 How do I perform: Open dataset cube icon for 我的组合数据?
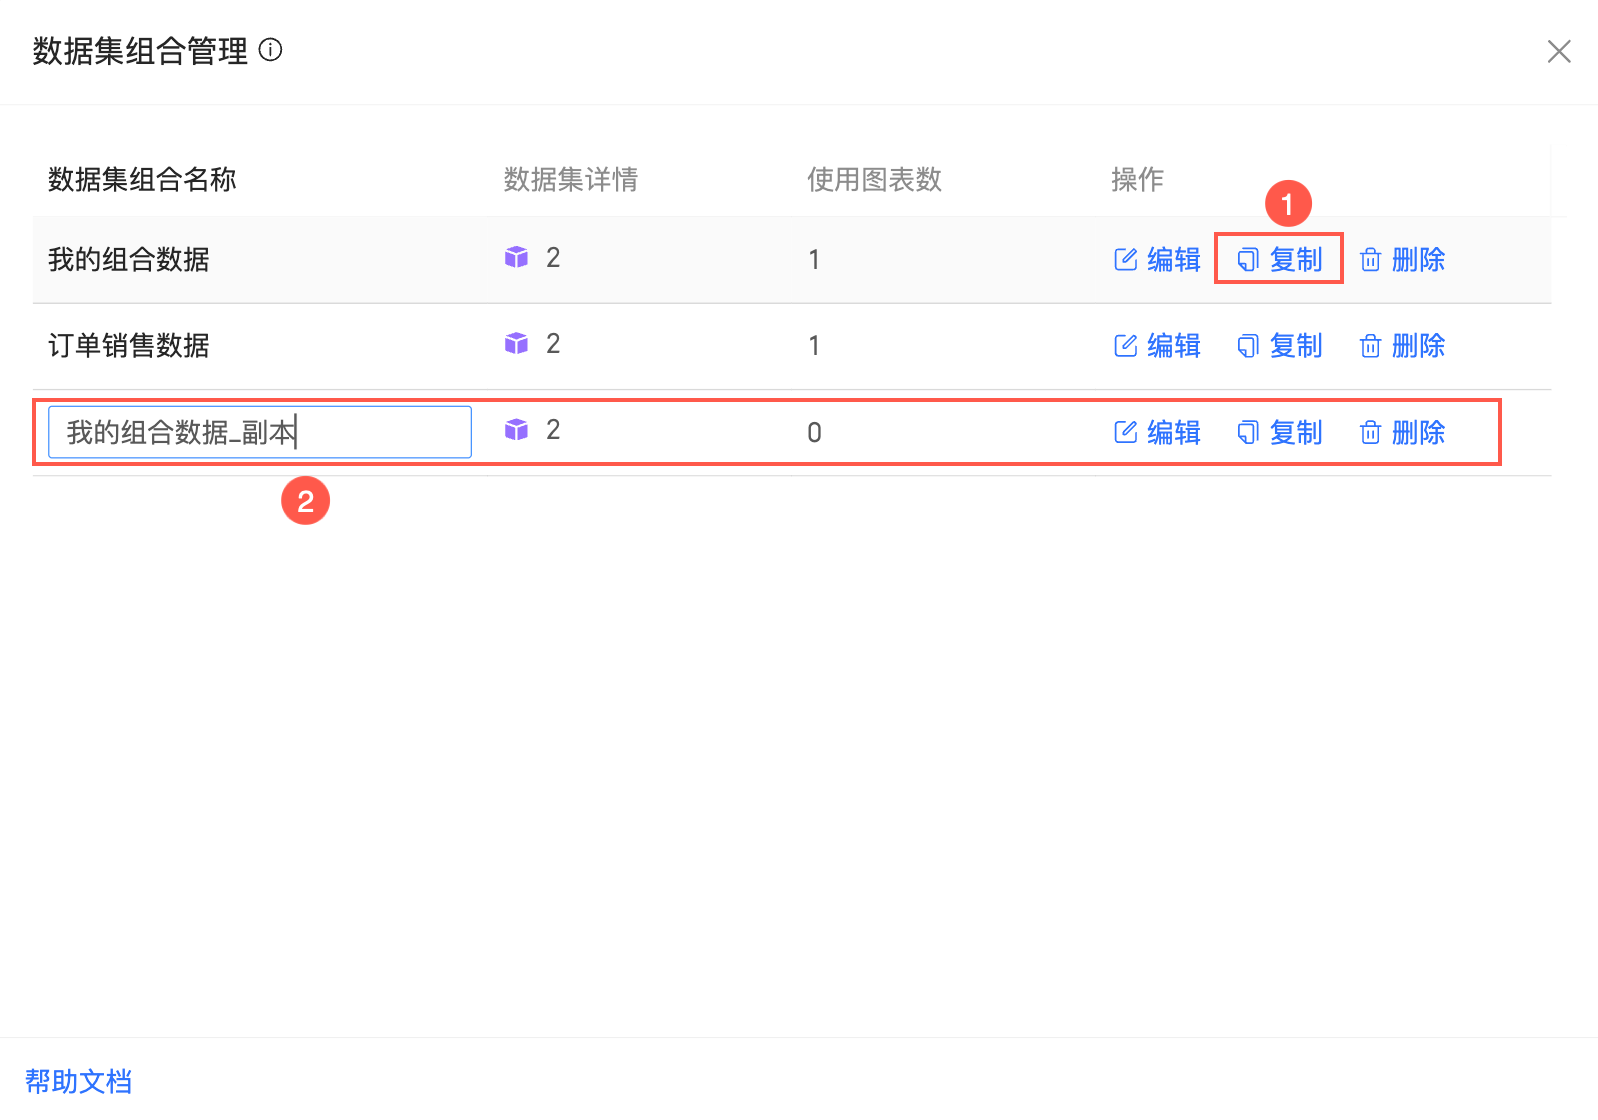click(x=516, y=257)
